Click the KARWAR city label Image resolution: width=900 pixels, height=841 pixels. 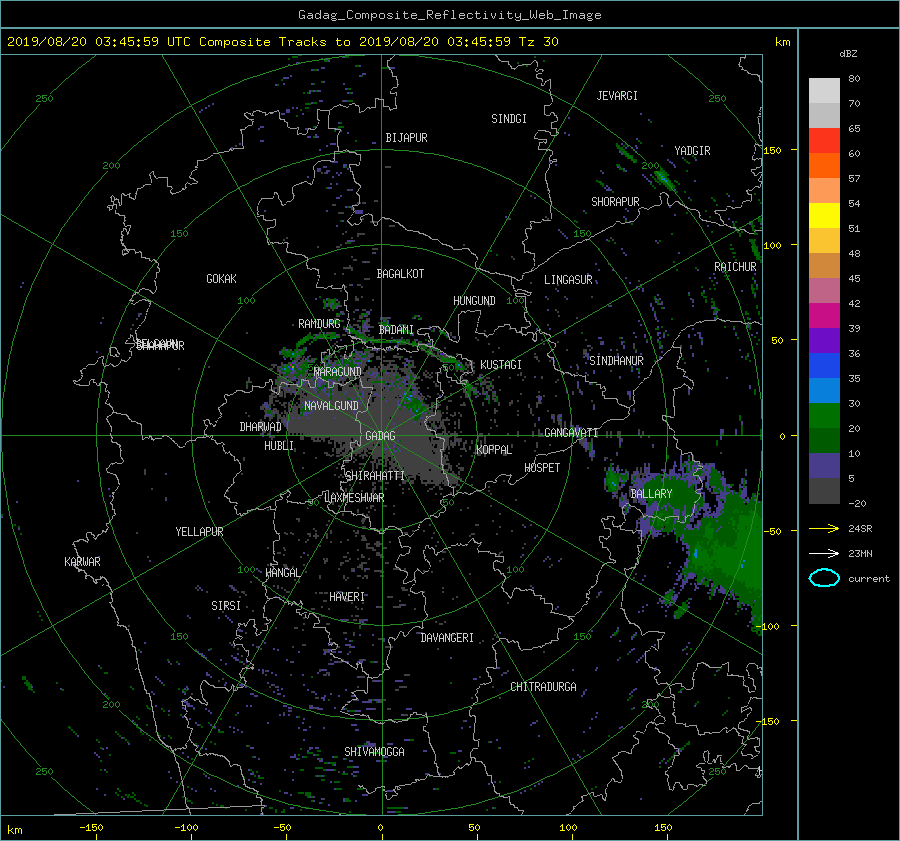[x=82, y=561]
